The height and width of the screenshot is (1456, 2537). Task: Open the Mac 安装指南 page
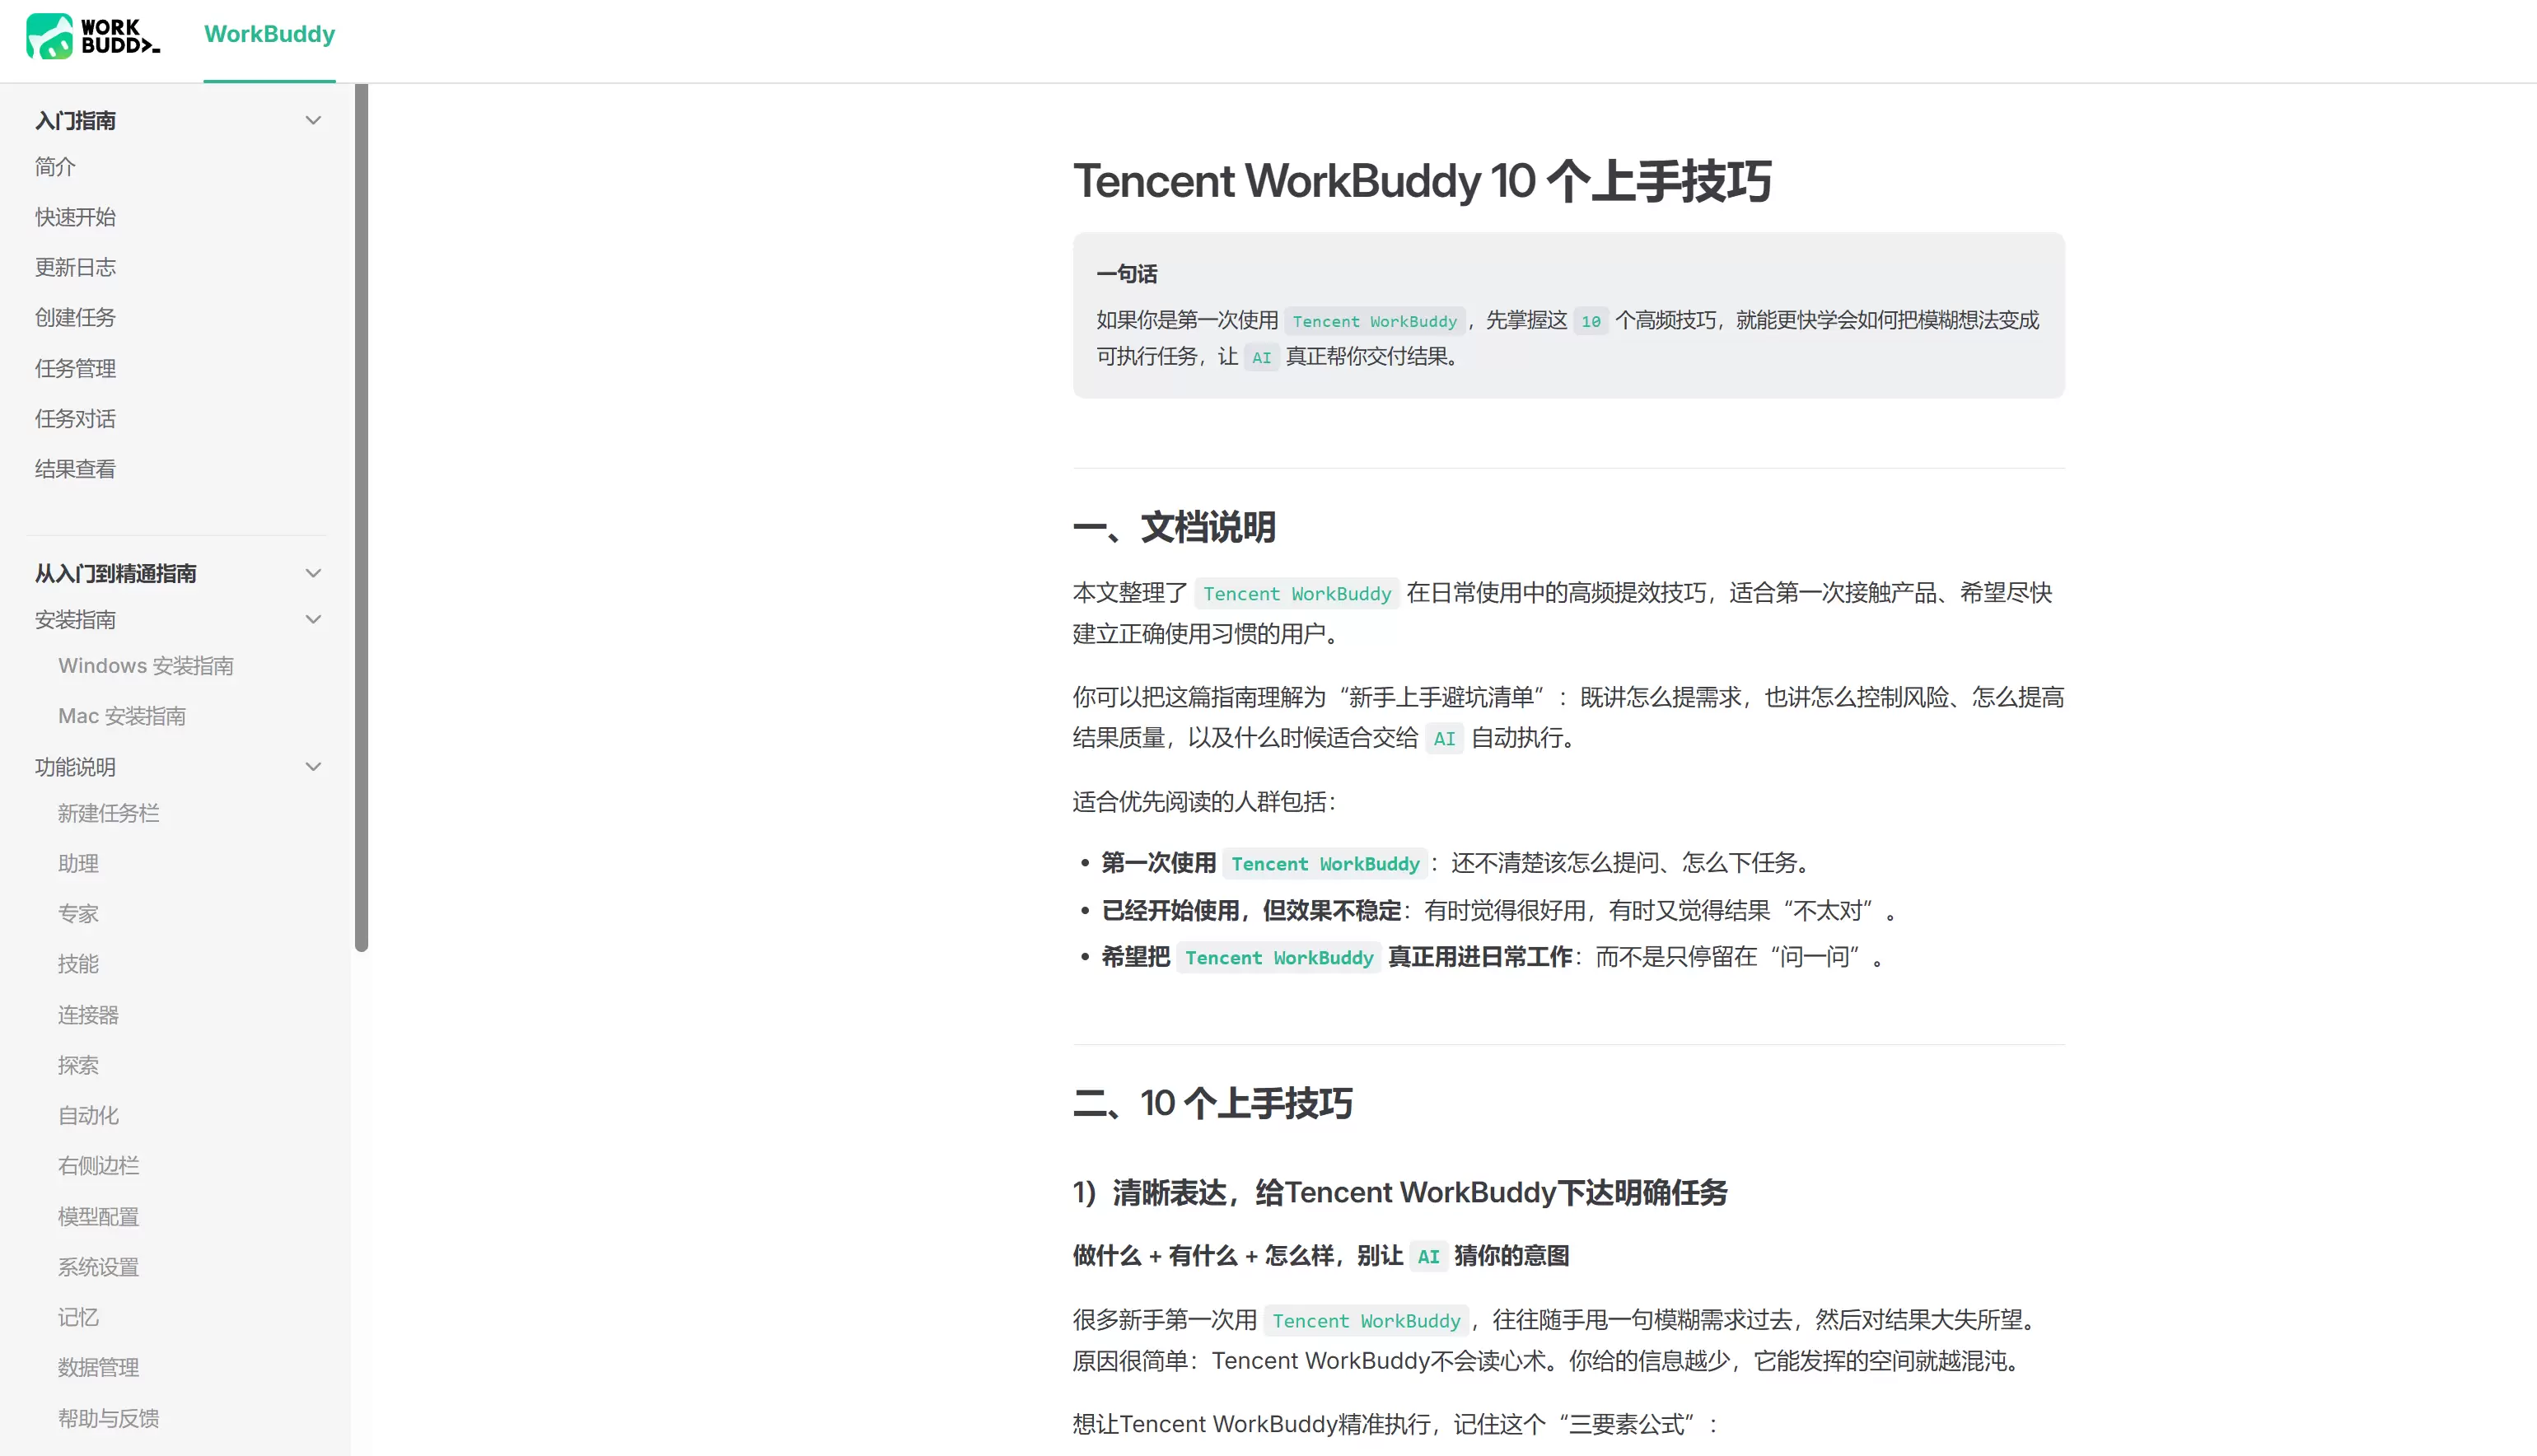pos(122,716)
